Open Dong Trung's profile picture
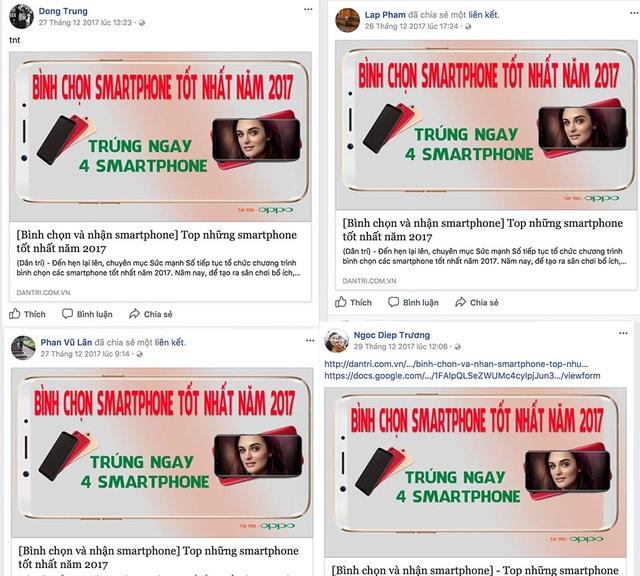The width and height of the screenshot is (640, 576). (x=22, y=16)
